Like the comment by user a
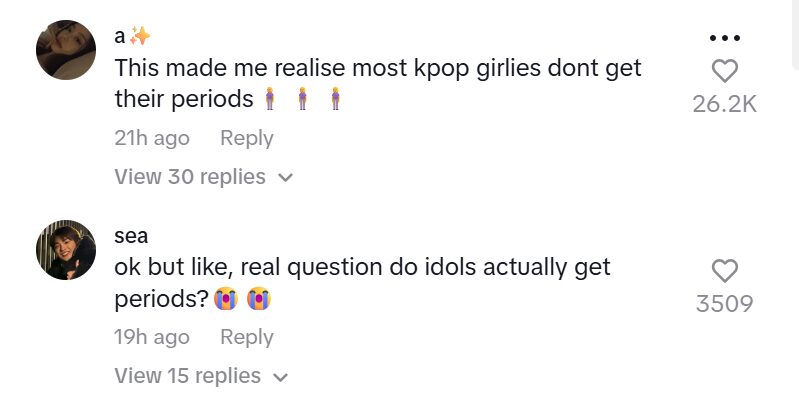 coord(724,71)
